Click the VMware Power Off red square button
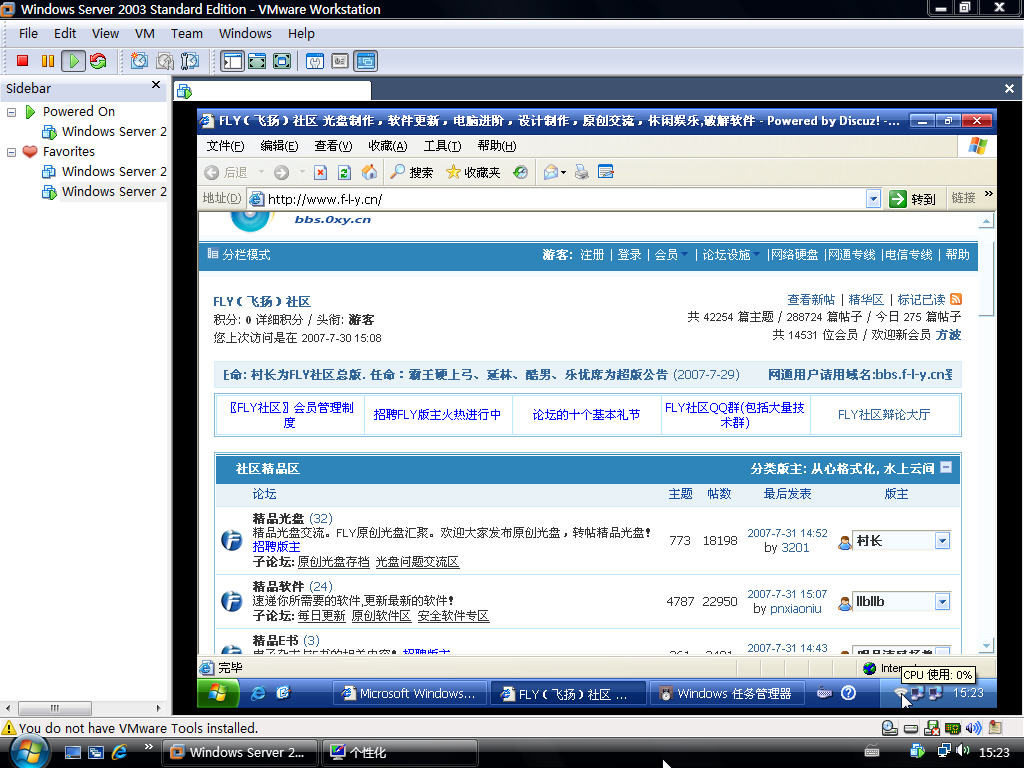The image size is (1024, 768). 22,61
